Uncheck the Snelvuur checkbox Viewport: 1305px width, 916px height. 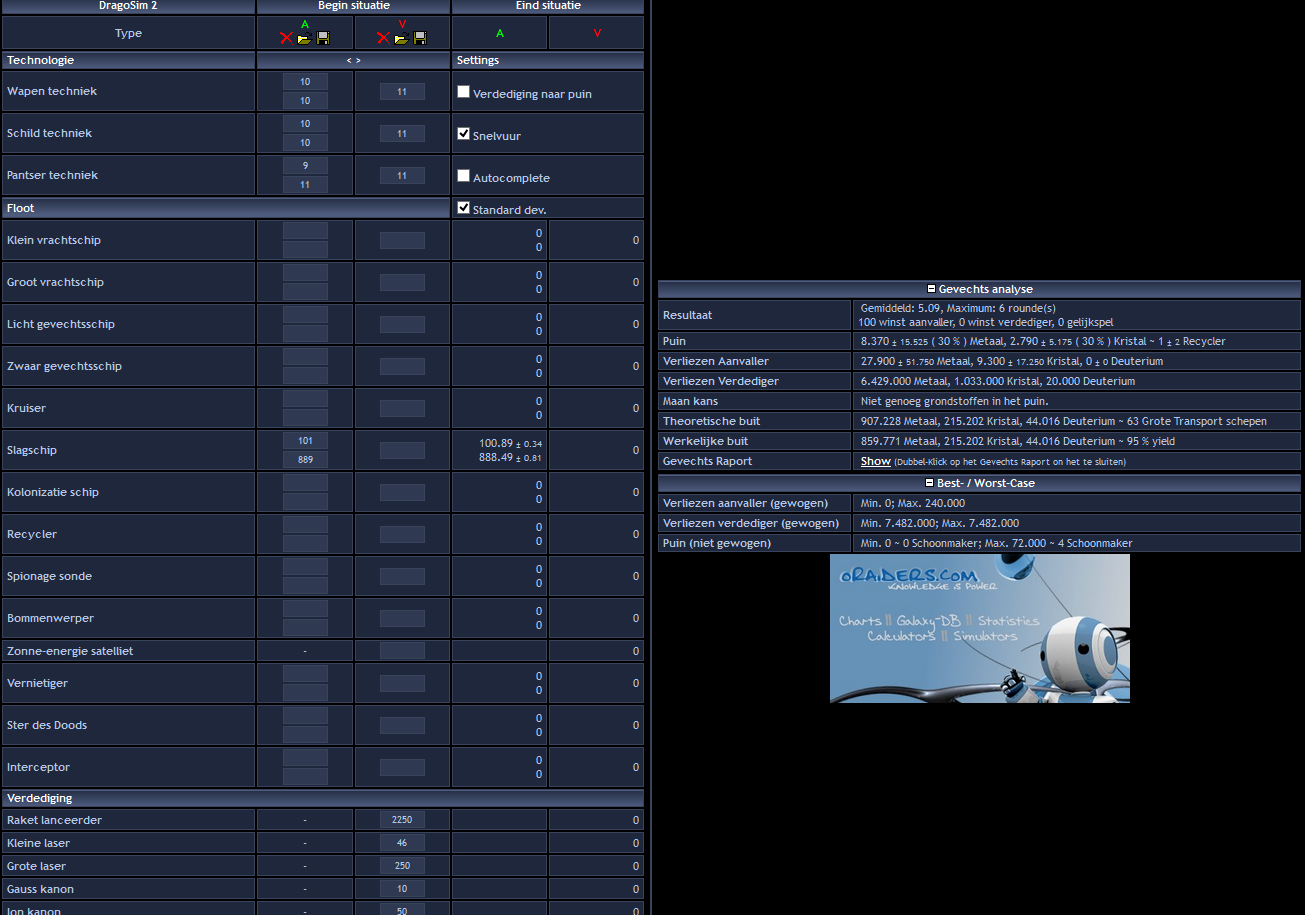click(x=463, y=134)
